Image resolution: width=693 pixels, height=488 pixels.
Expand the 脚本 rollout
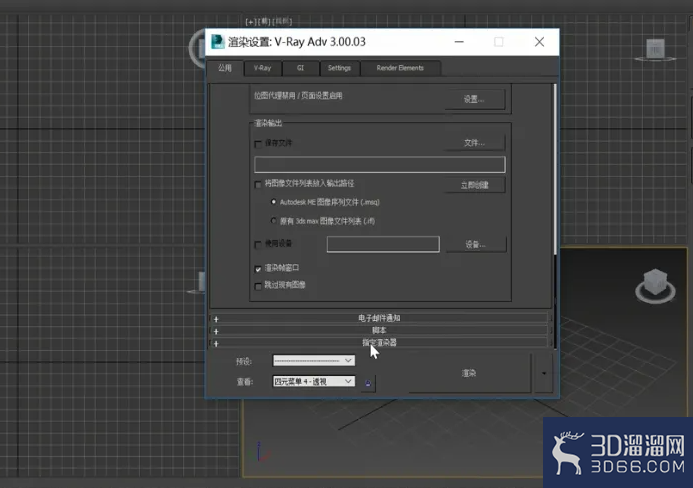[379, 331]
